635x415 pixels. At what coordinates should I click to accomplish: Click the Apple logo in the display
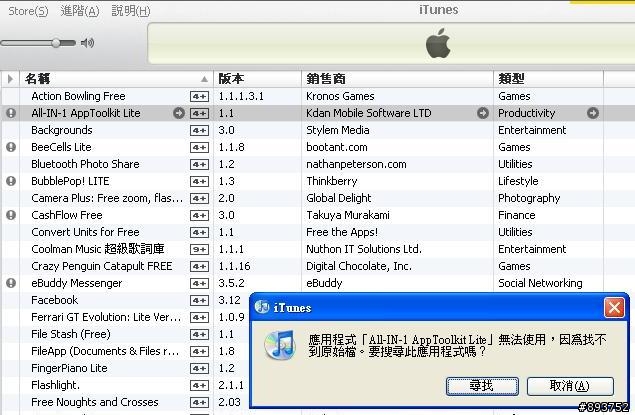tap(438, 43)
